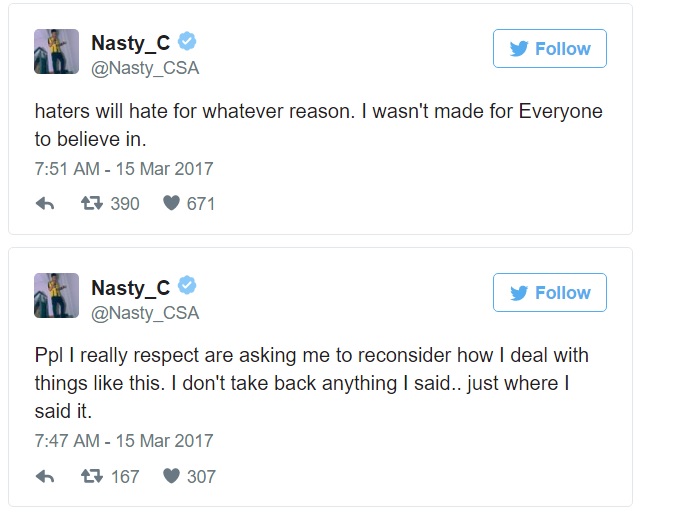This screenshot has height=517, width=676.
Task: Like the 'haters will hate' tweet
Action: pos(171,204)
